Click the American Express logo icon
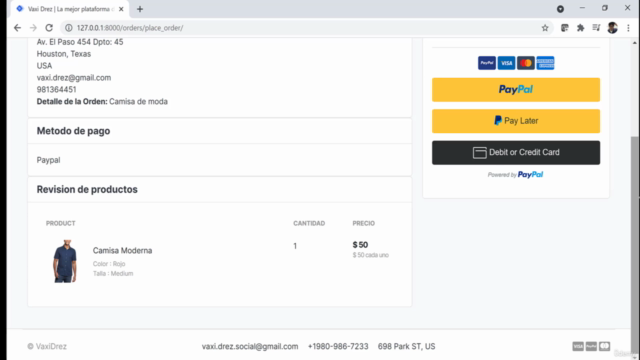Viewport: 640px width, 360px height. pos(545,63)
